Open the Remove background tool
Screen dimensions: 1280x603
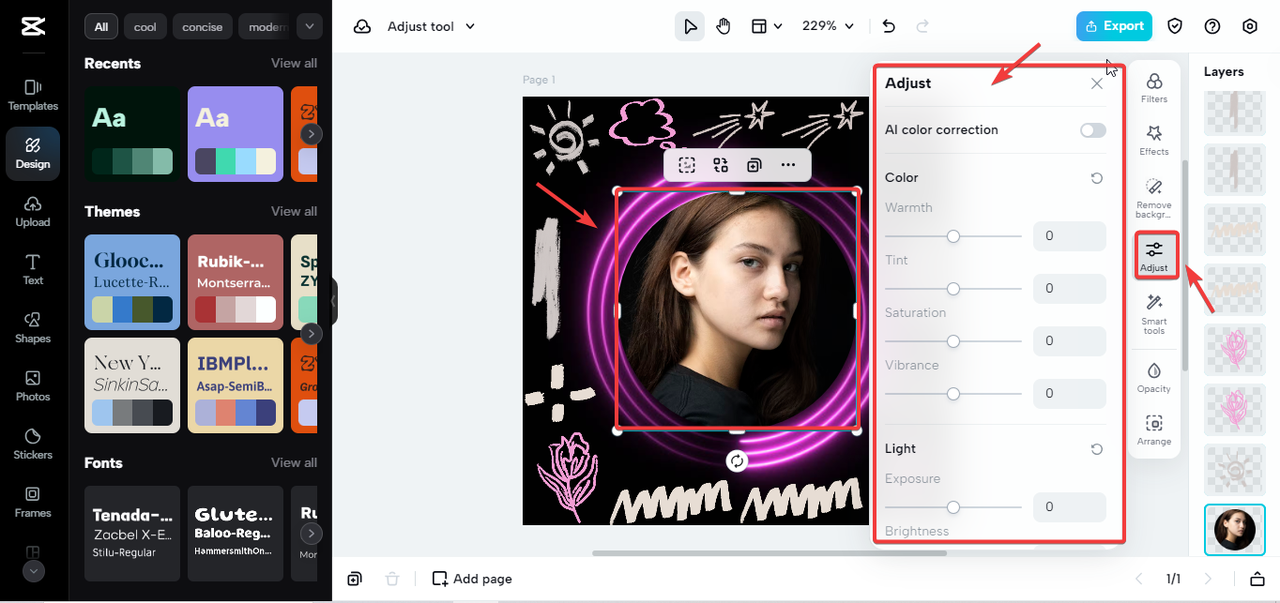(1154, 199)
